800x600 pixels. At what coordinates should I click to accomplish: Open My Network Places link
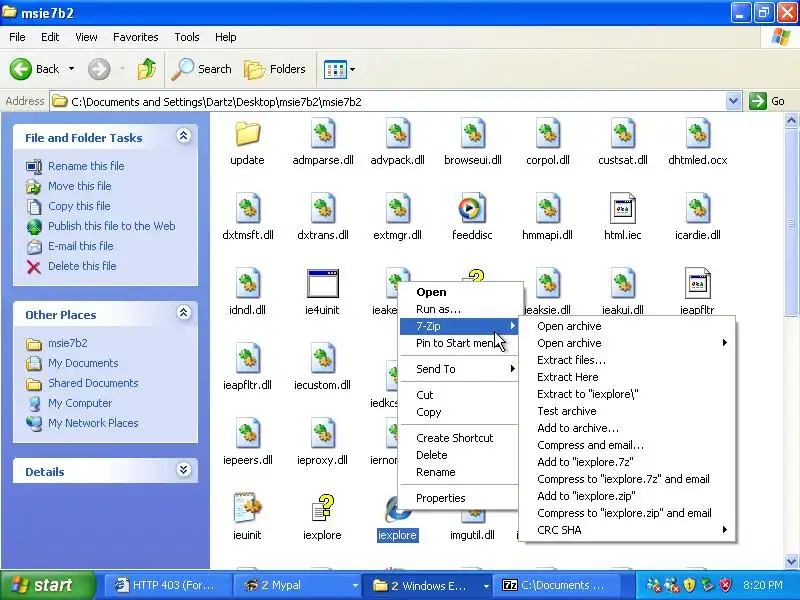[x=93, y=423]
